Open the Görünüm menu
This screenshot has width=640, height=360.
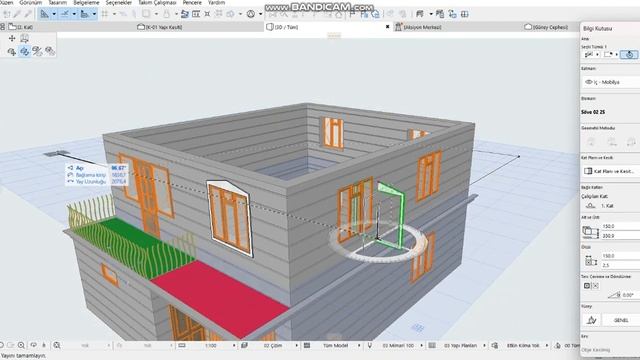point(31,2)
